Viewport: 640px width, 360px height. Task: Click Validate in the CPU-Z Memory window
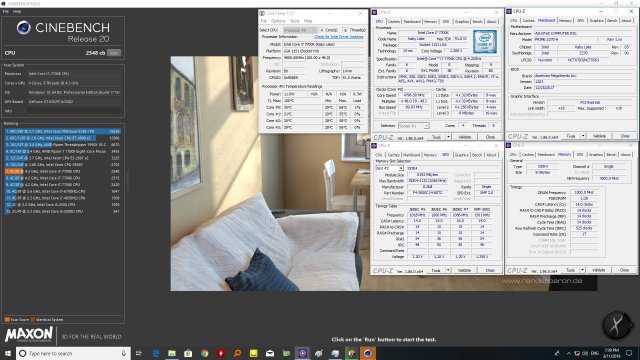coord(599,270)
